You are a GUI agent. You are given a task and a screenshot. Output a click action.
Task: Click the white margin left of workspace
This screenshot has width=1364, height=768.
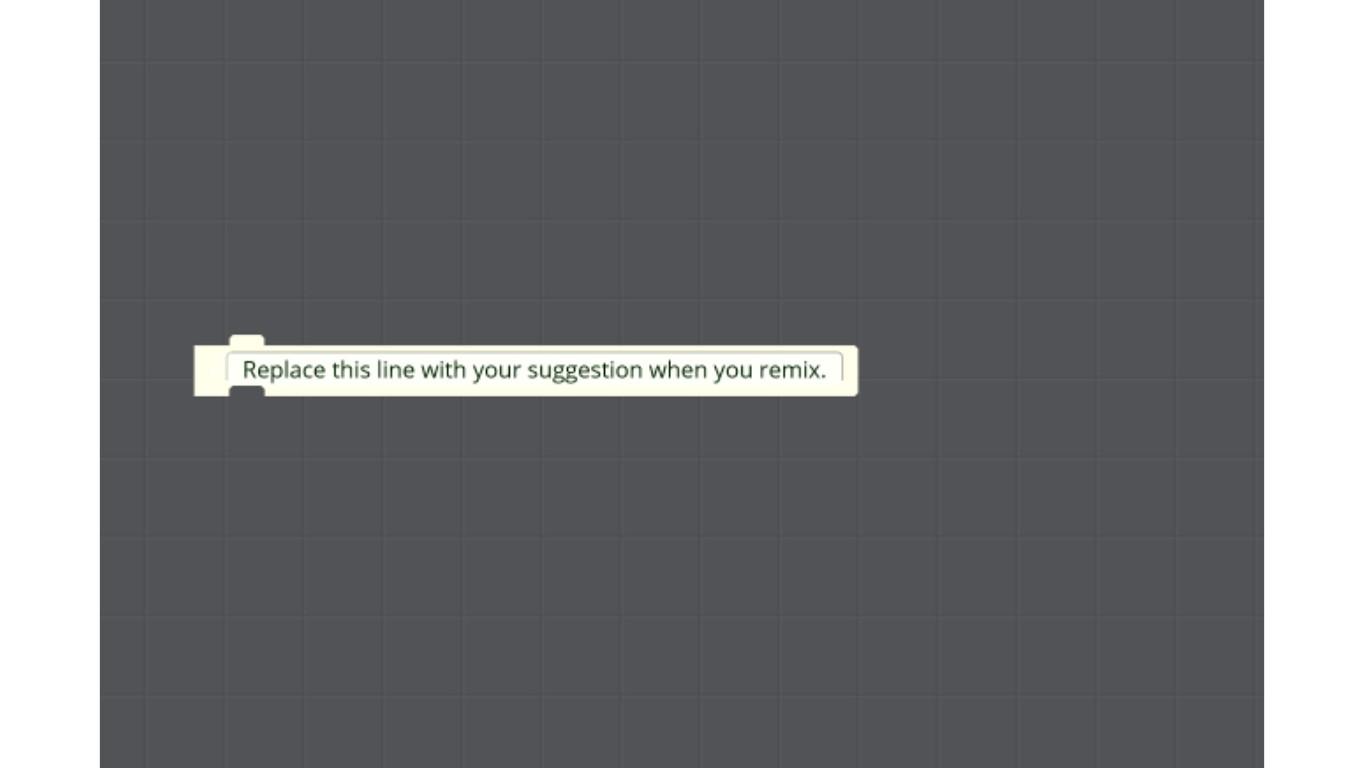tap(50, 384)
